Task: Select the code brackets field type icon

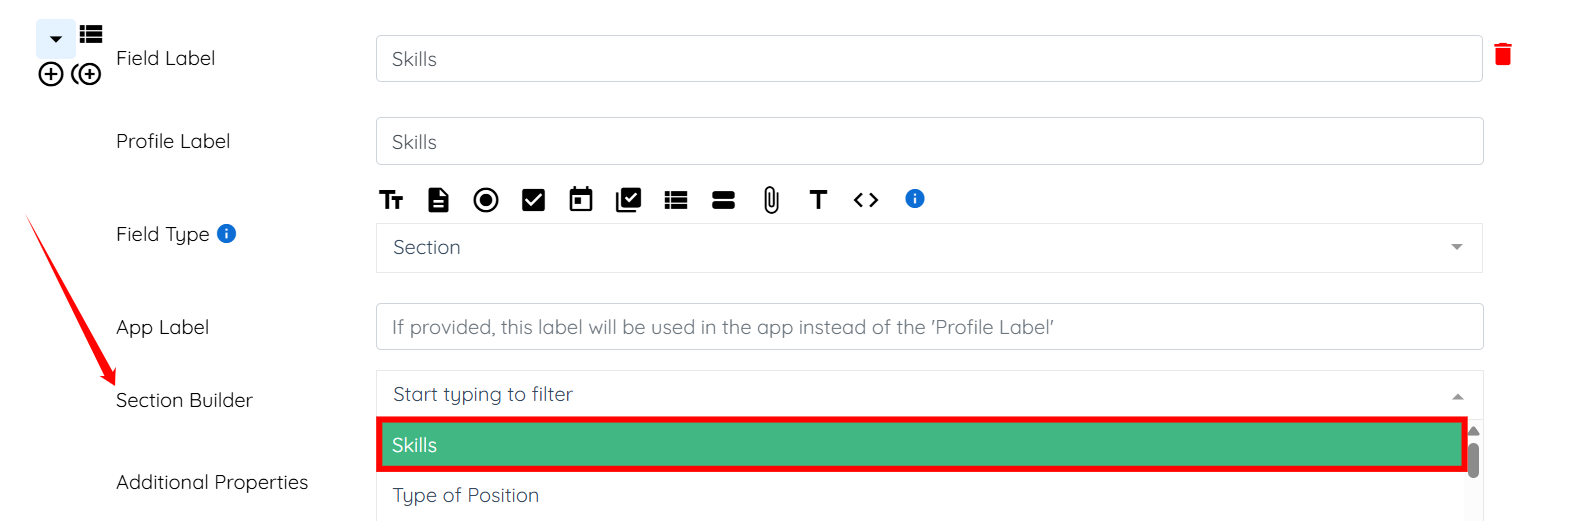Action: 866,200
